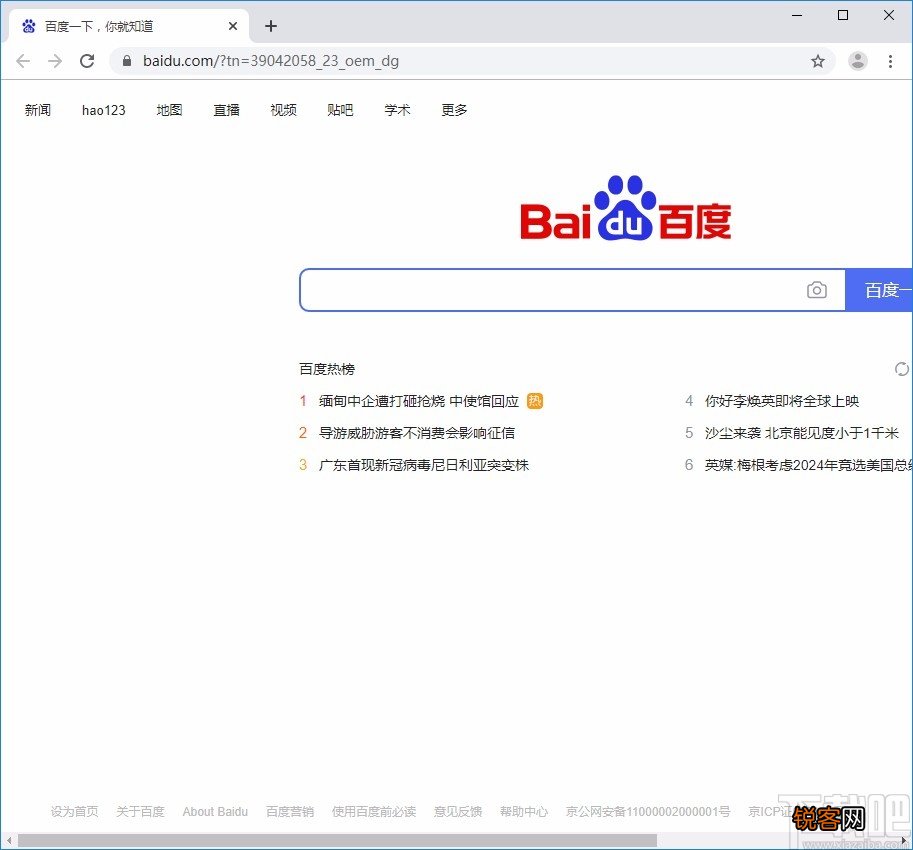Click the horizontal scrollbar thumb

click(338, 841)
